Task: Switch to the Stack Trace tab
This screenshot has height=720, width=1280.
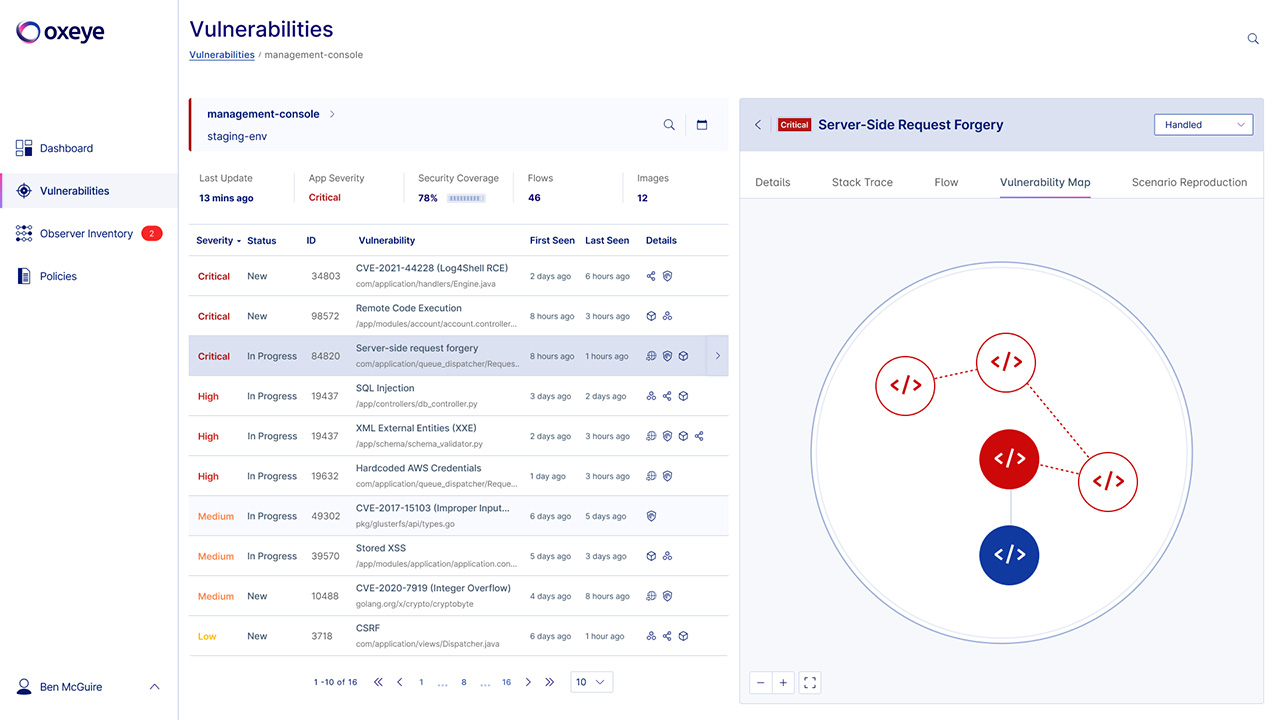Action: [862, 182]
